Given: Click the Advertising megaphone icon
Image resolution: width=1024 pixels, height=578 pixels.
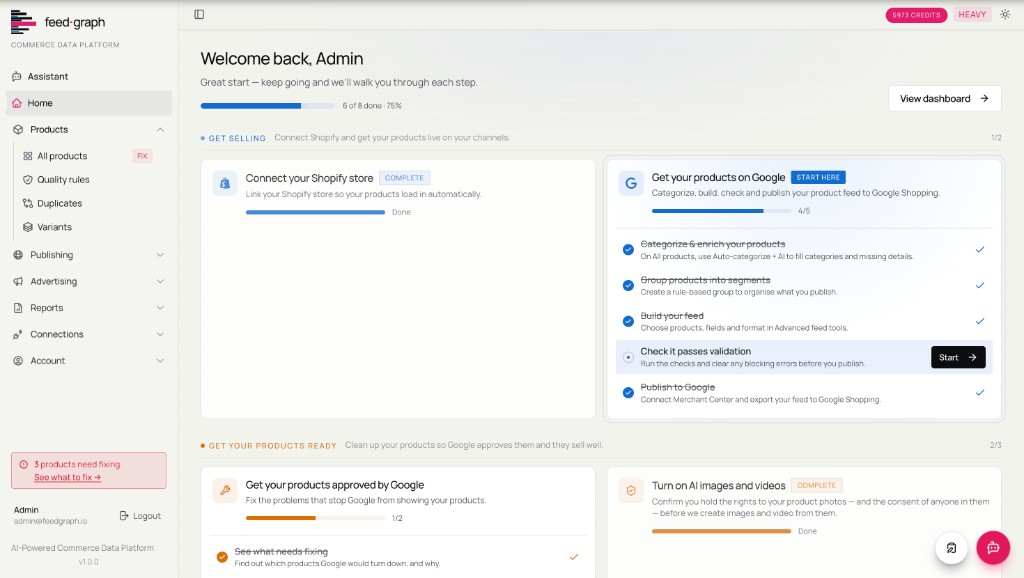Looking at the screenshot, I should point(18,281).
